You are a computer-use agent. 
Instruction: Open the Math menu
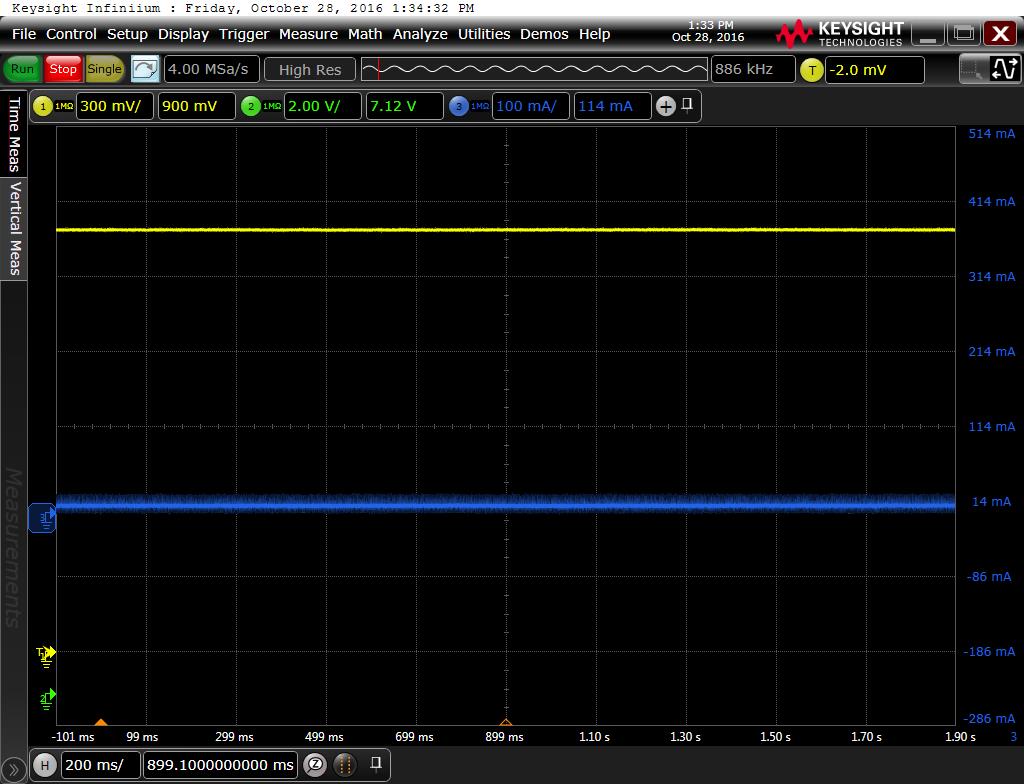(365, 34)
